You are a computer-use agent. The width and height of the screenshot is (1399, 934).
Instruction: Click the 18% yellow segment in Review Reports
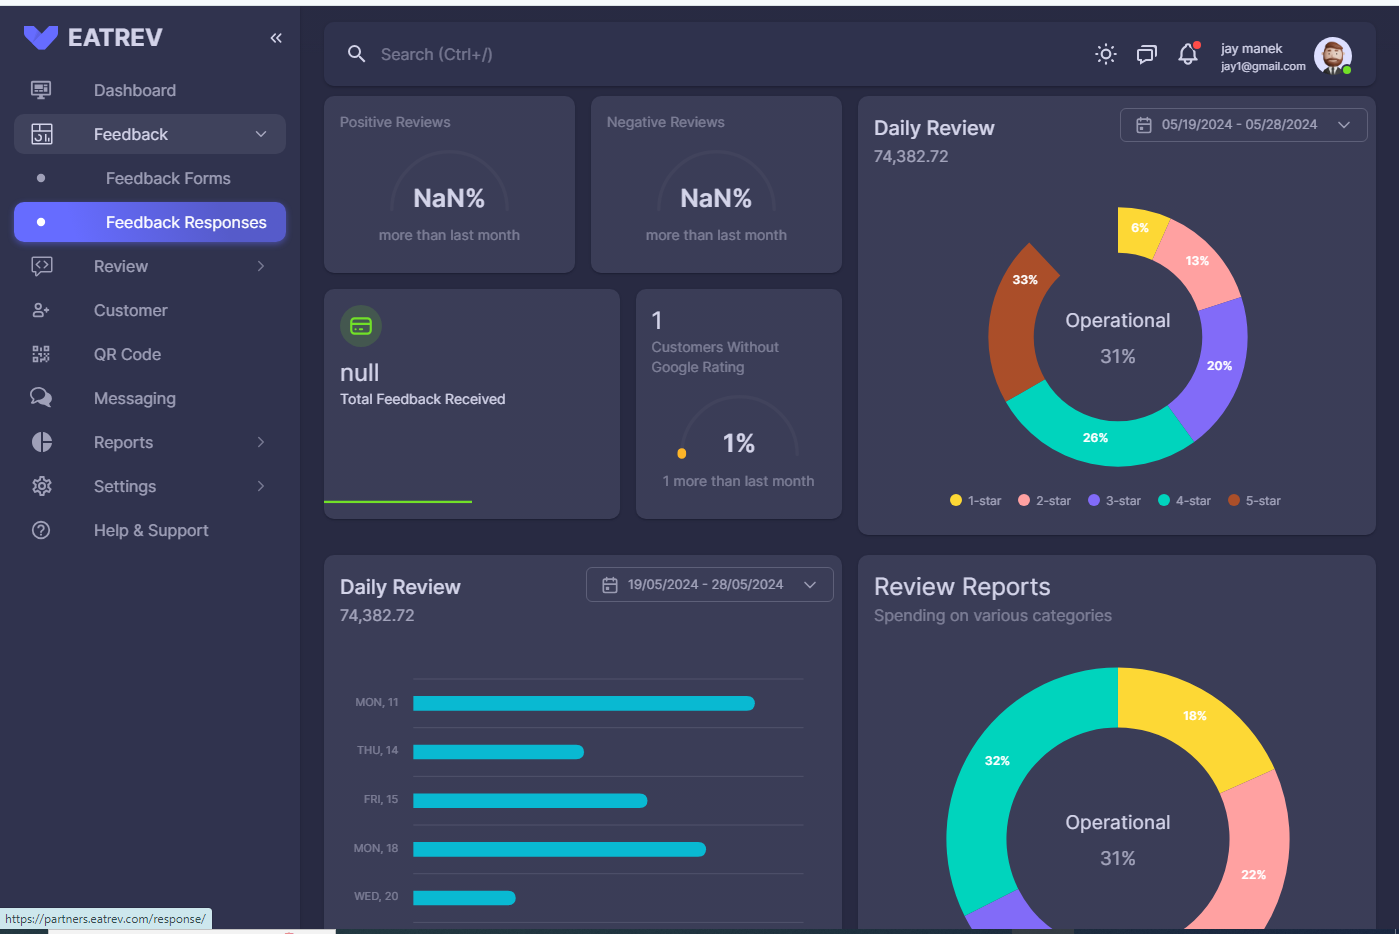(1194, 716)
